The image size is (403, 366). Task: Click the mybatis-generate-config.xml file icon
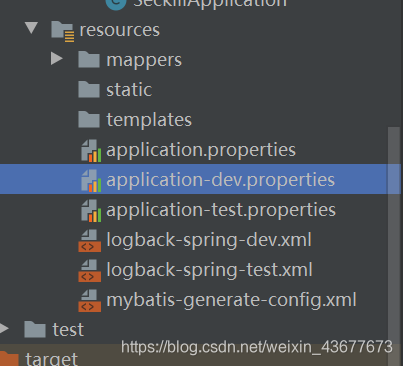point(89,301)
